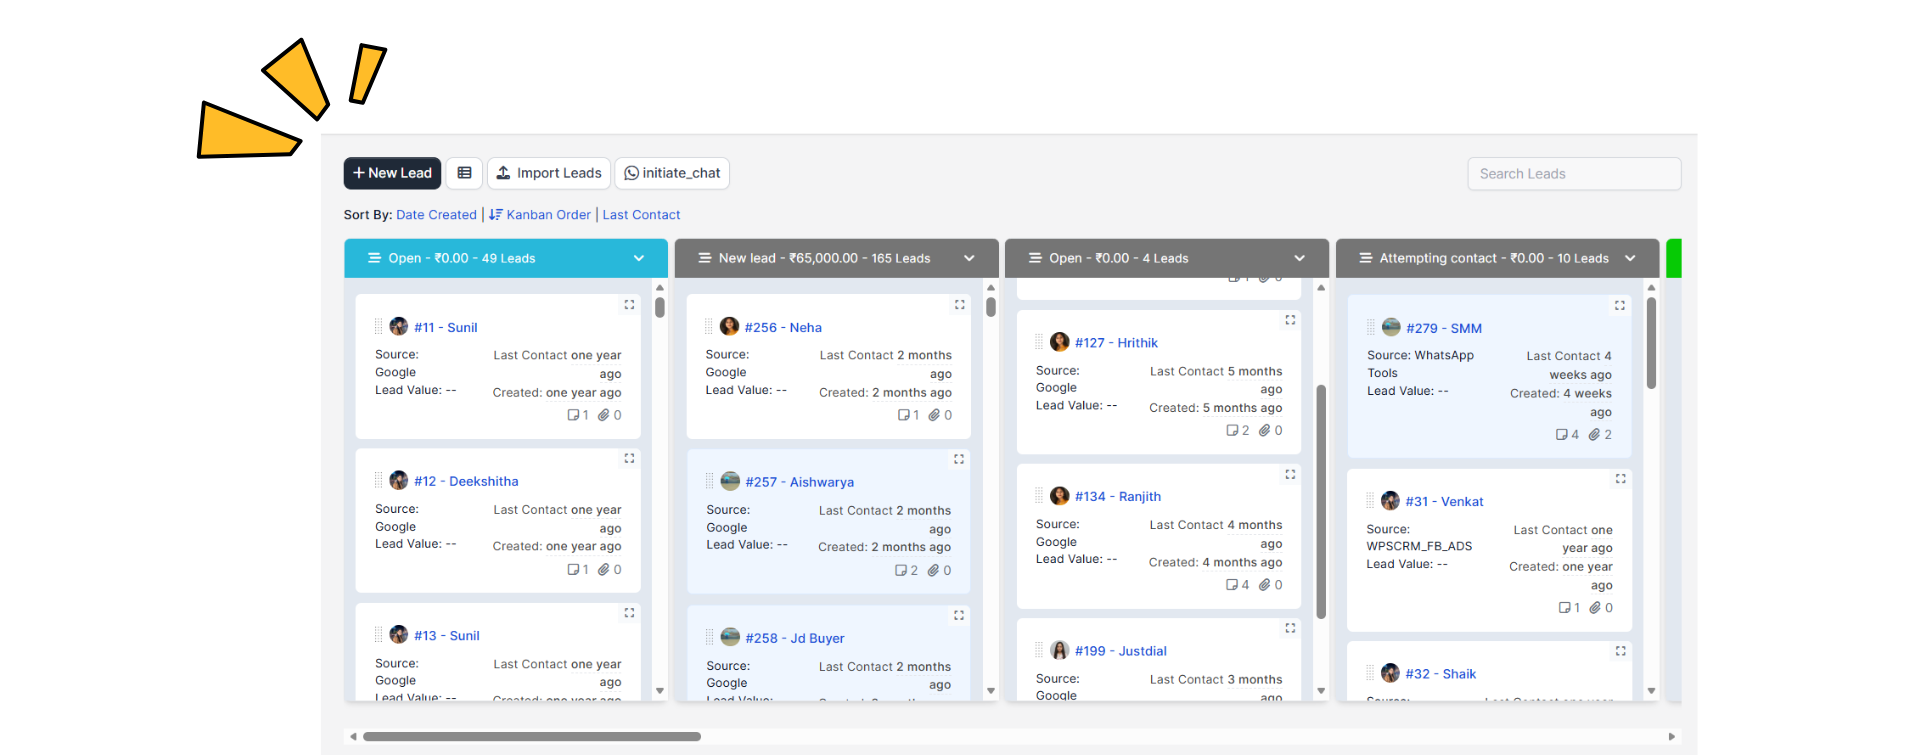Click avatar of #134 Ranjith lead
The height and width of the screenshot is (755, 1920).
pos(1060,496)
